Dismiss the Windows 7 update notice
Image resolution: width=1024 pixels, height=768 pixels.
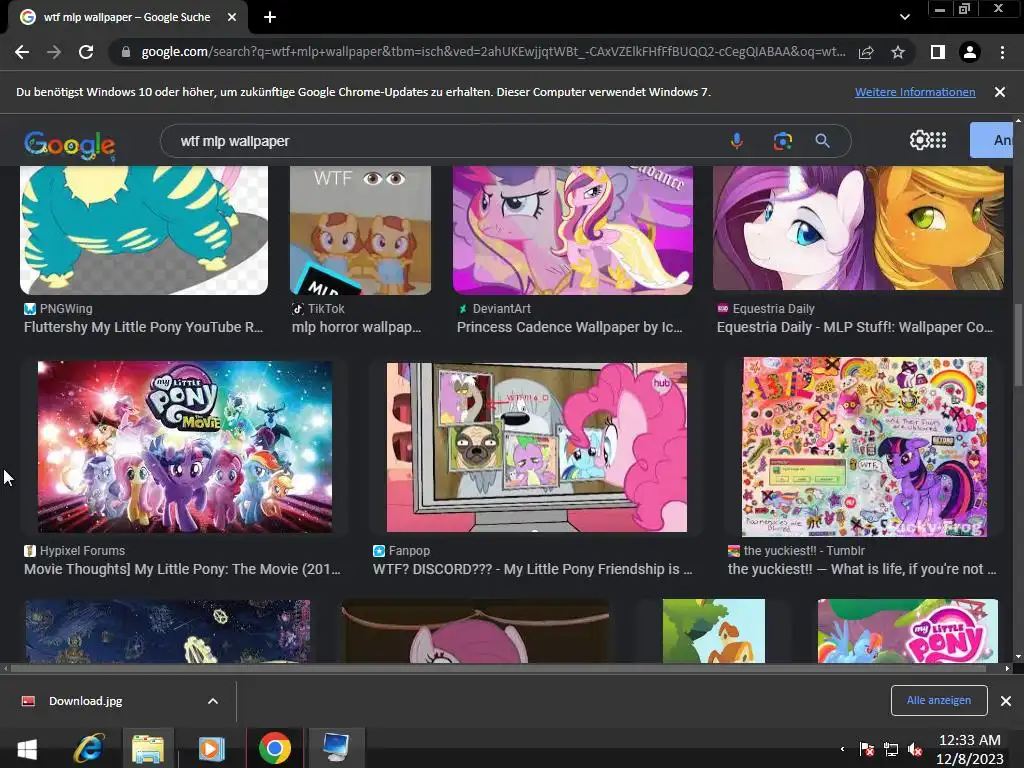(1000, 92)
